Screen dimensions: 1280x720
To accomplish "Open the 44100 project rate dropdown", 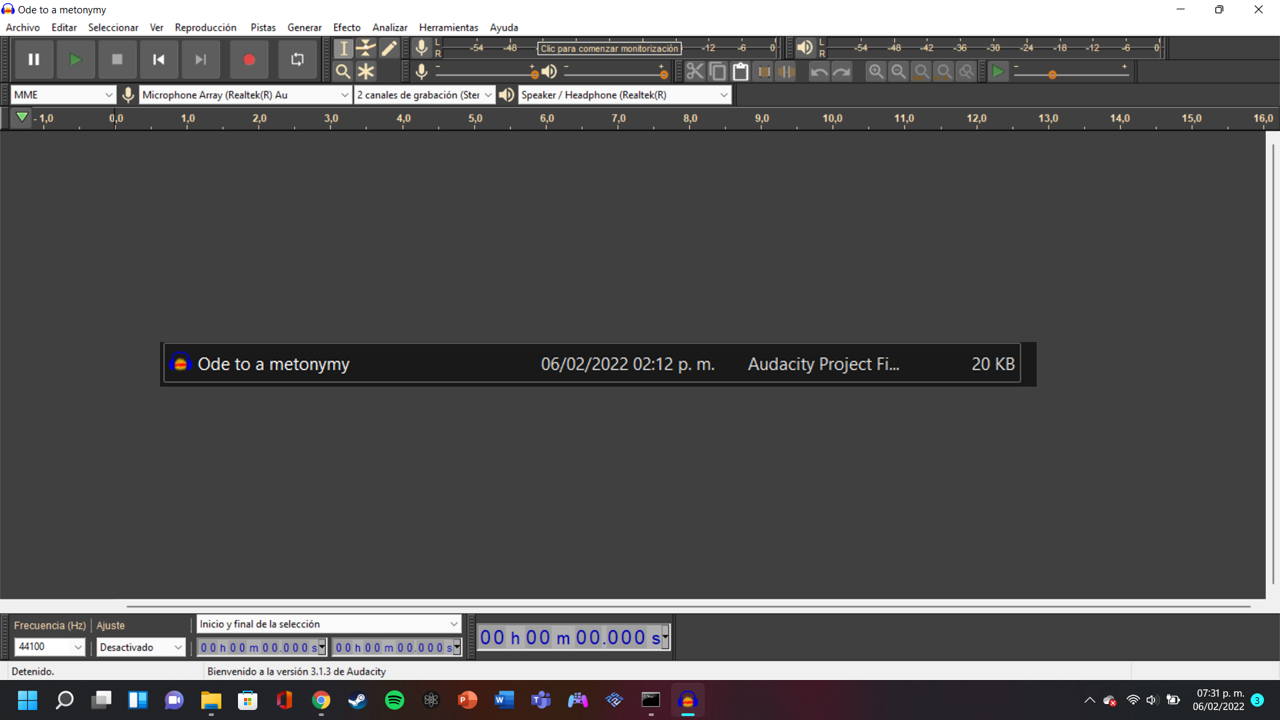I will coord(50,647).
